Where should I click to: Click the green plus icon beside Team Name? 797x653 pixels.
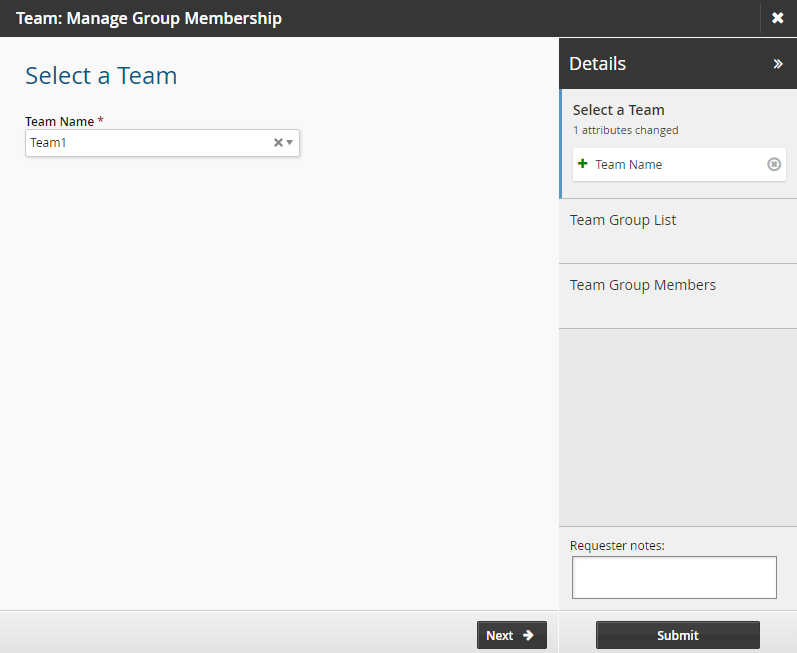[x=583, y=164]
